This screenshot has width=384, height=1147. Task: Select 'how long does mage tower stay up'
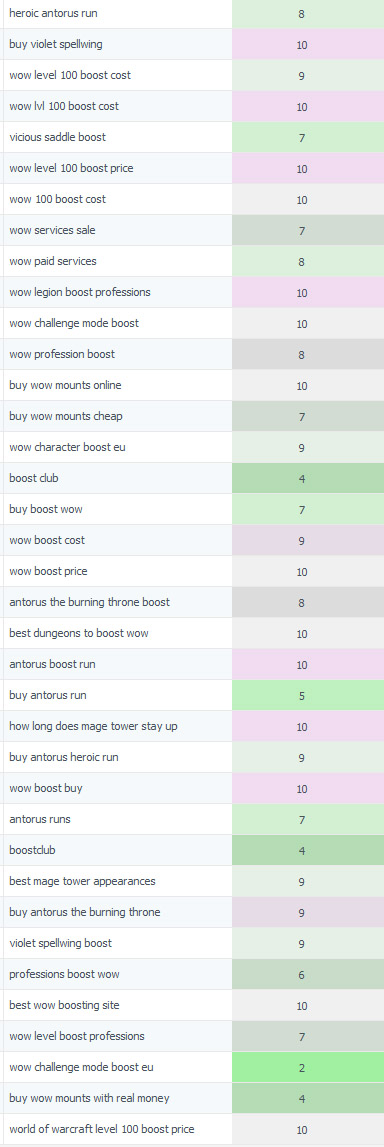tap(94, 726)
